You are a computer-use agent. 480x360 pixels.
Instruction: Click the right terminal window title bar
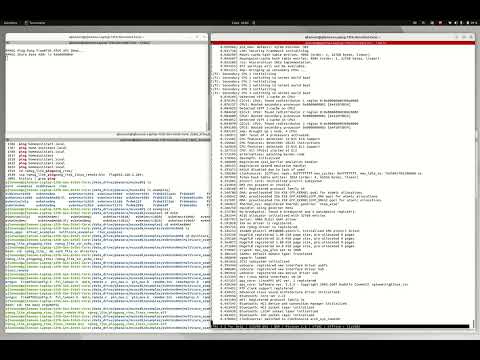[343, 37]
